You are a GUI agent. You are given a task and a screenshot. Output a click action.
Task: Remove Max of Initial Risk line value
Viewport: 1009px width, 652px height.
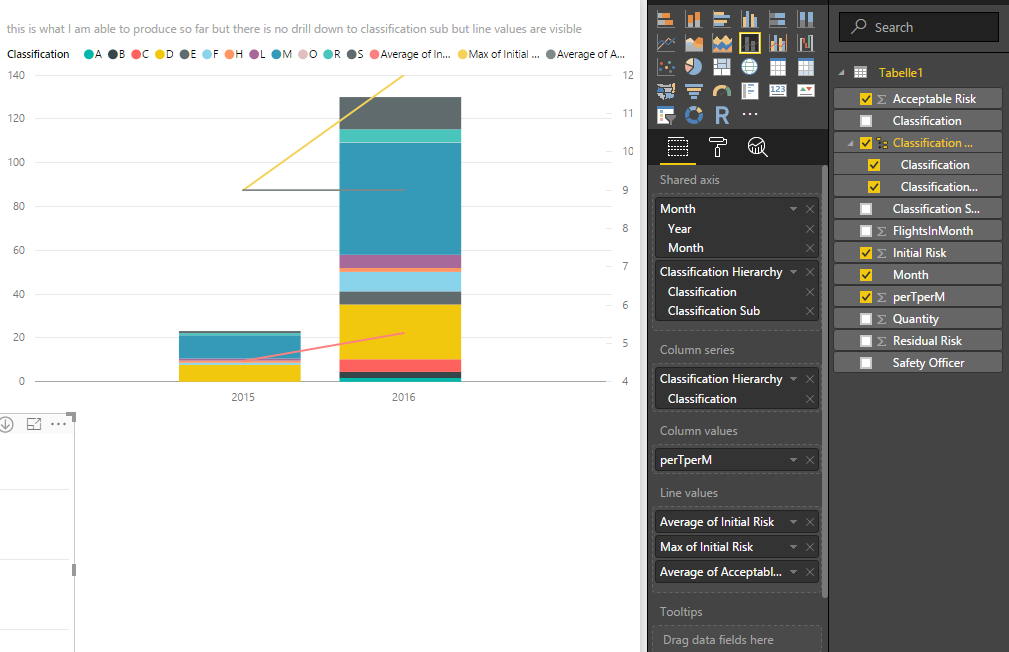pyautogui.click(x=810, y=546)
